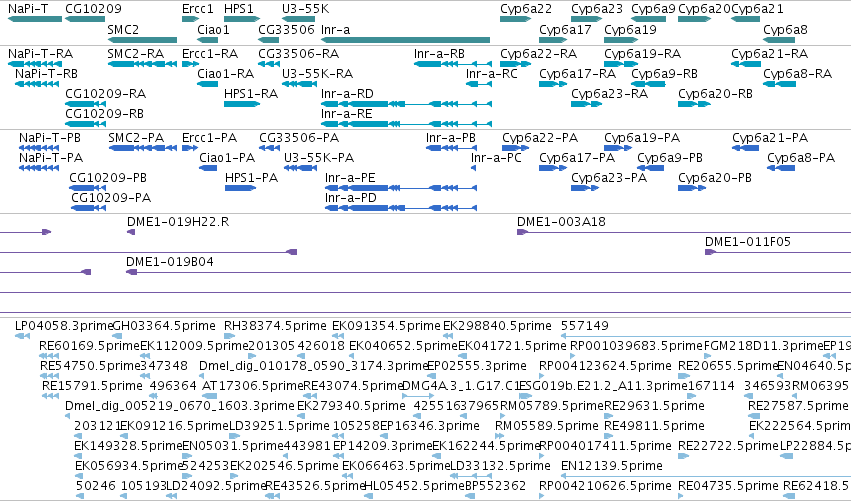This screenshot has width=851, height=501.
Task: Click protein U3-55K-PA label
Action: (x=319, y=157)
